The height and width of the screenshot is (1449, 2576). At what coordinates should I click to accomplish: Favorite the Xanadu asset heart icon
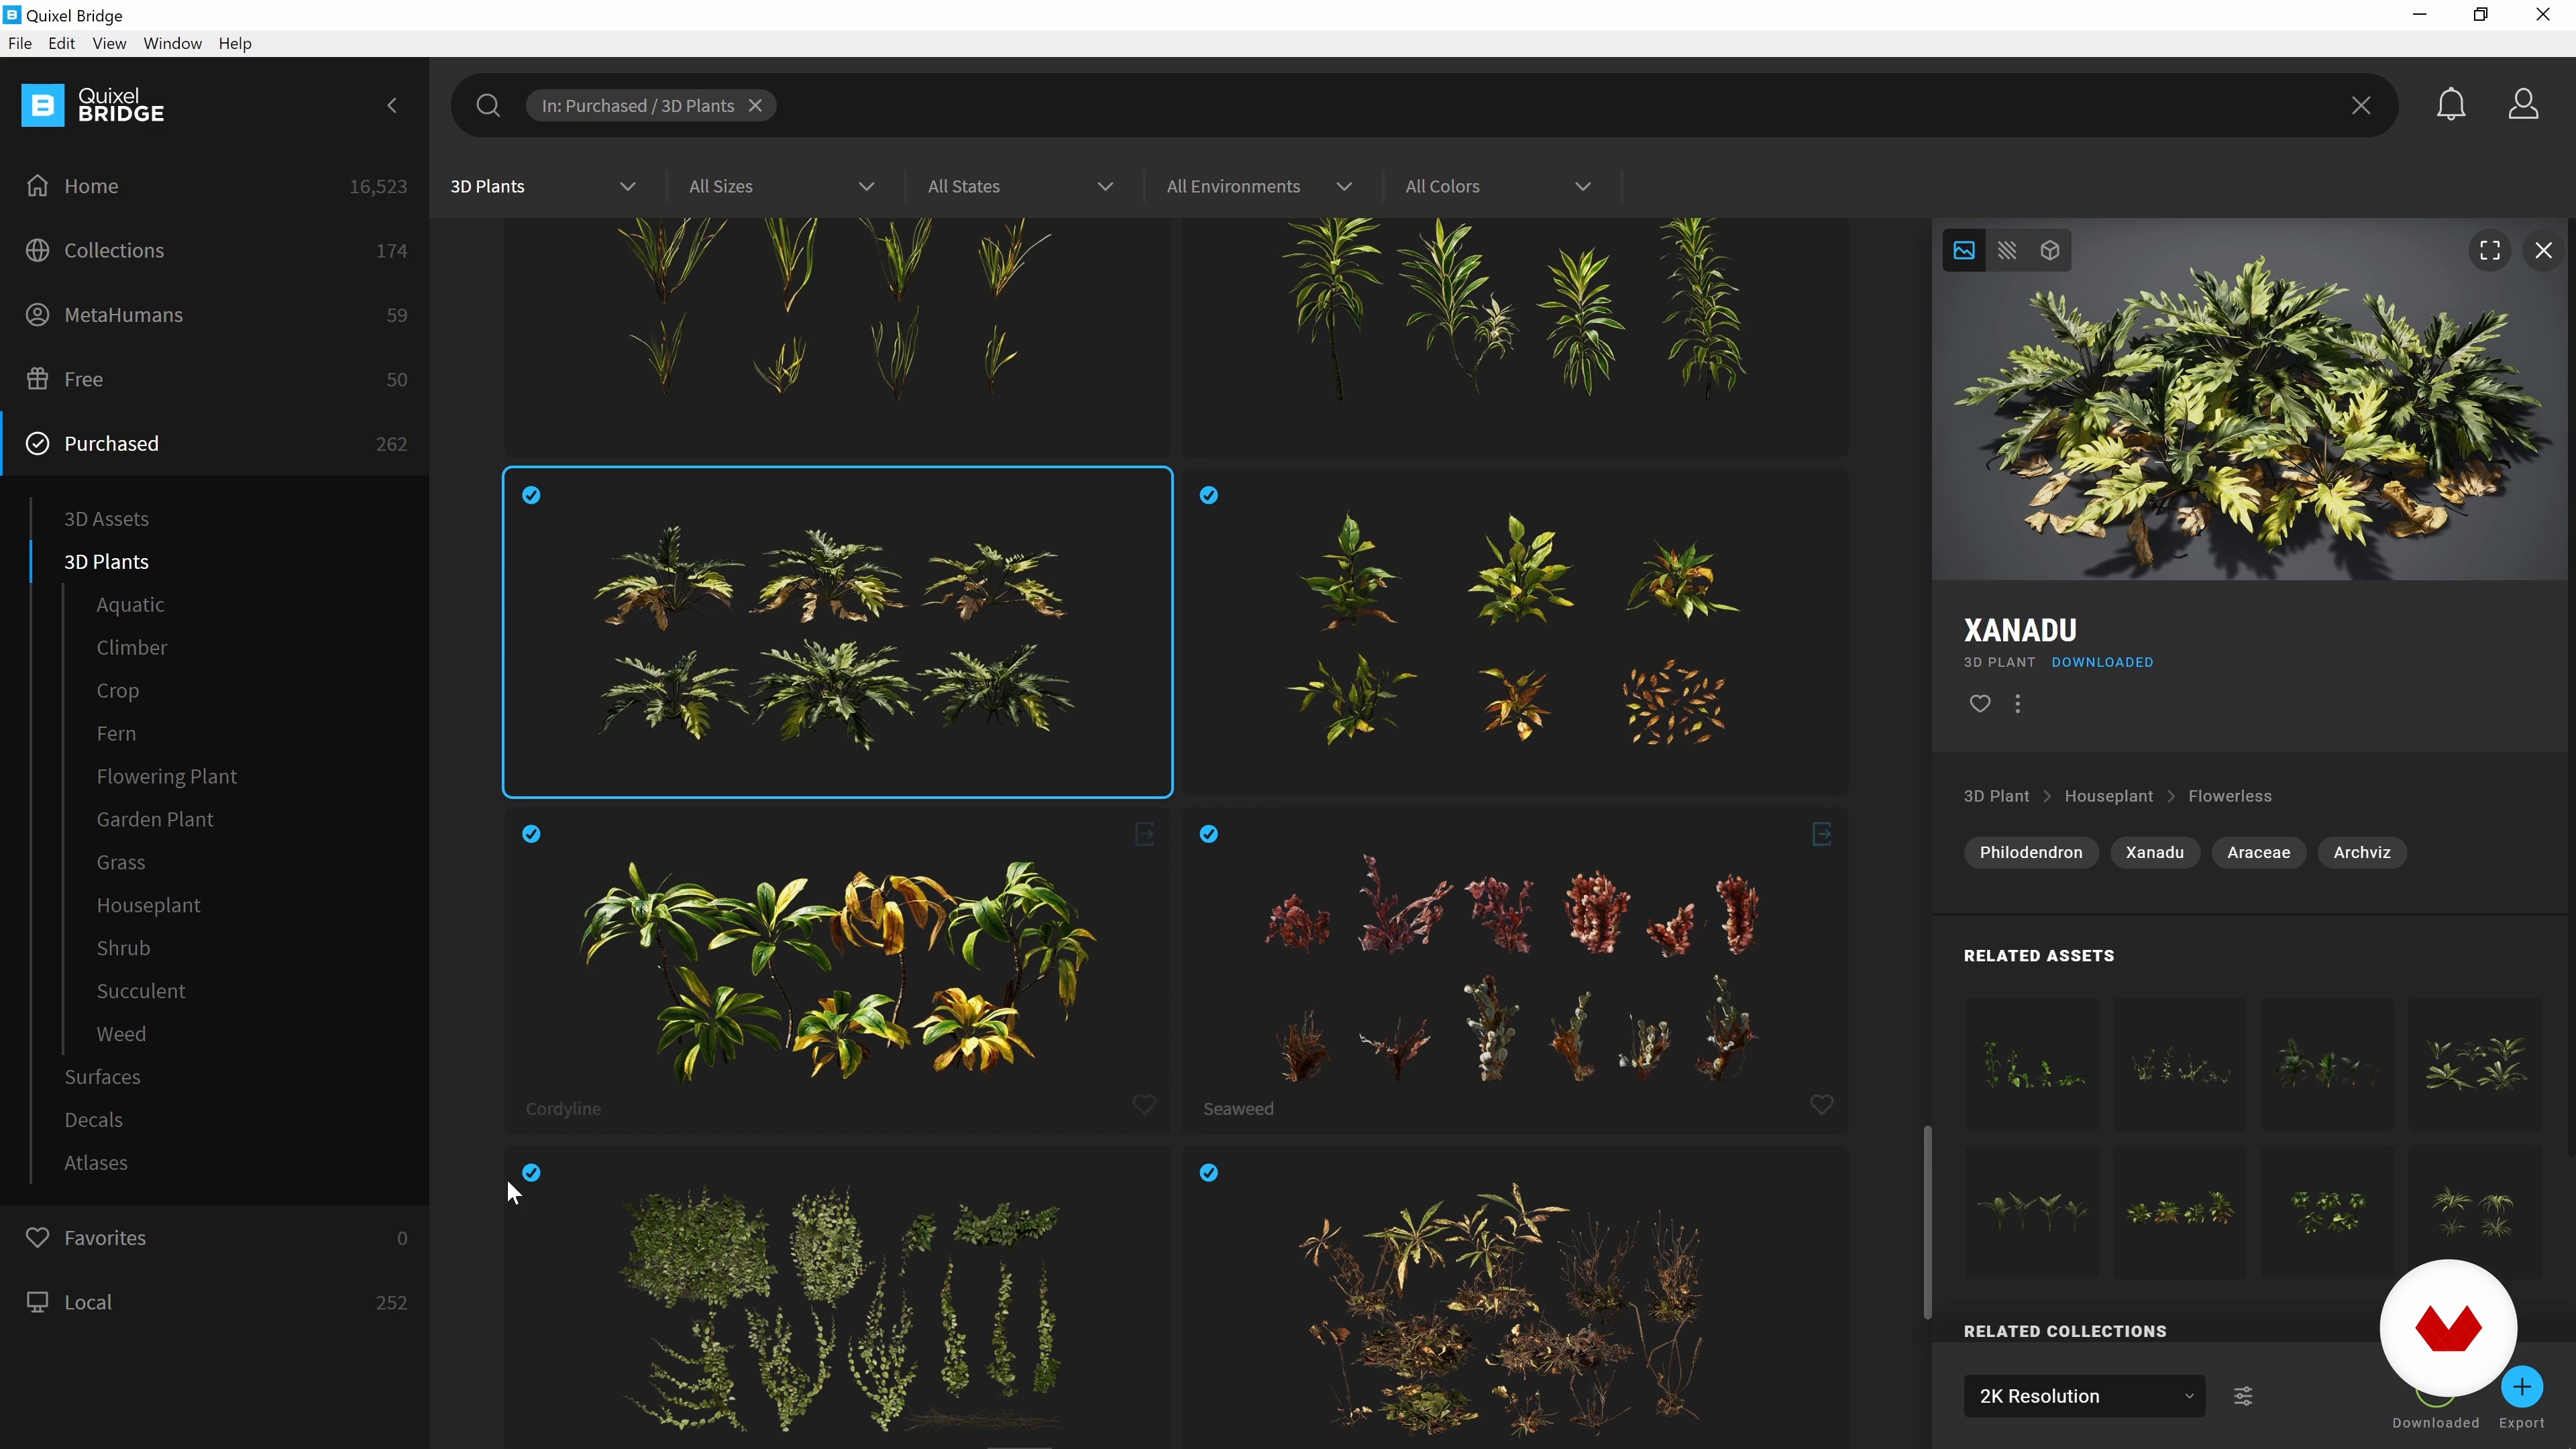pos(1980,704)
